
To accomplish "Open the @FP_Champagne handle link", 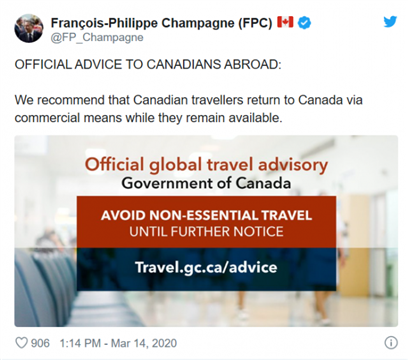I will [97, 37].
